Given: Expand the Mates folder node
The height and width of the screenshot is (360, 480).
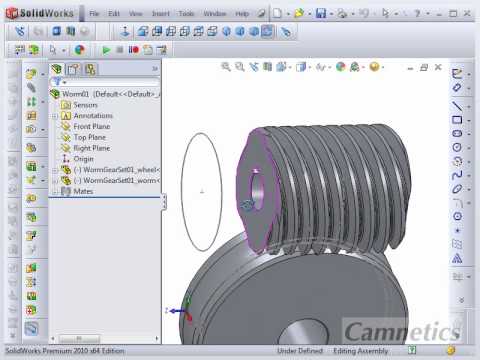Looking at the screenshot, I should (x=55, y=192).
